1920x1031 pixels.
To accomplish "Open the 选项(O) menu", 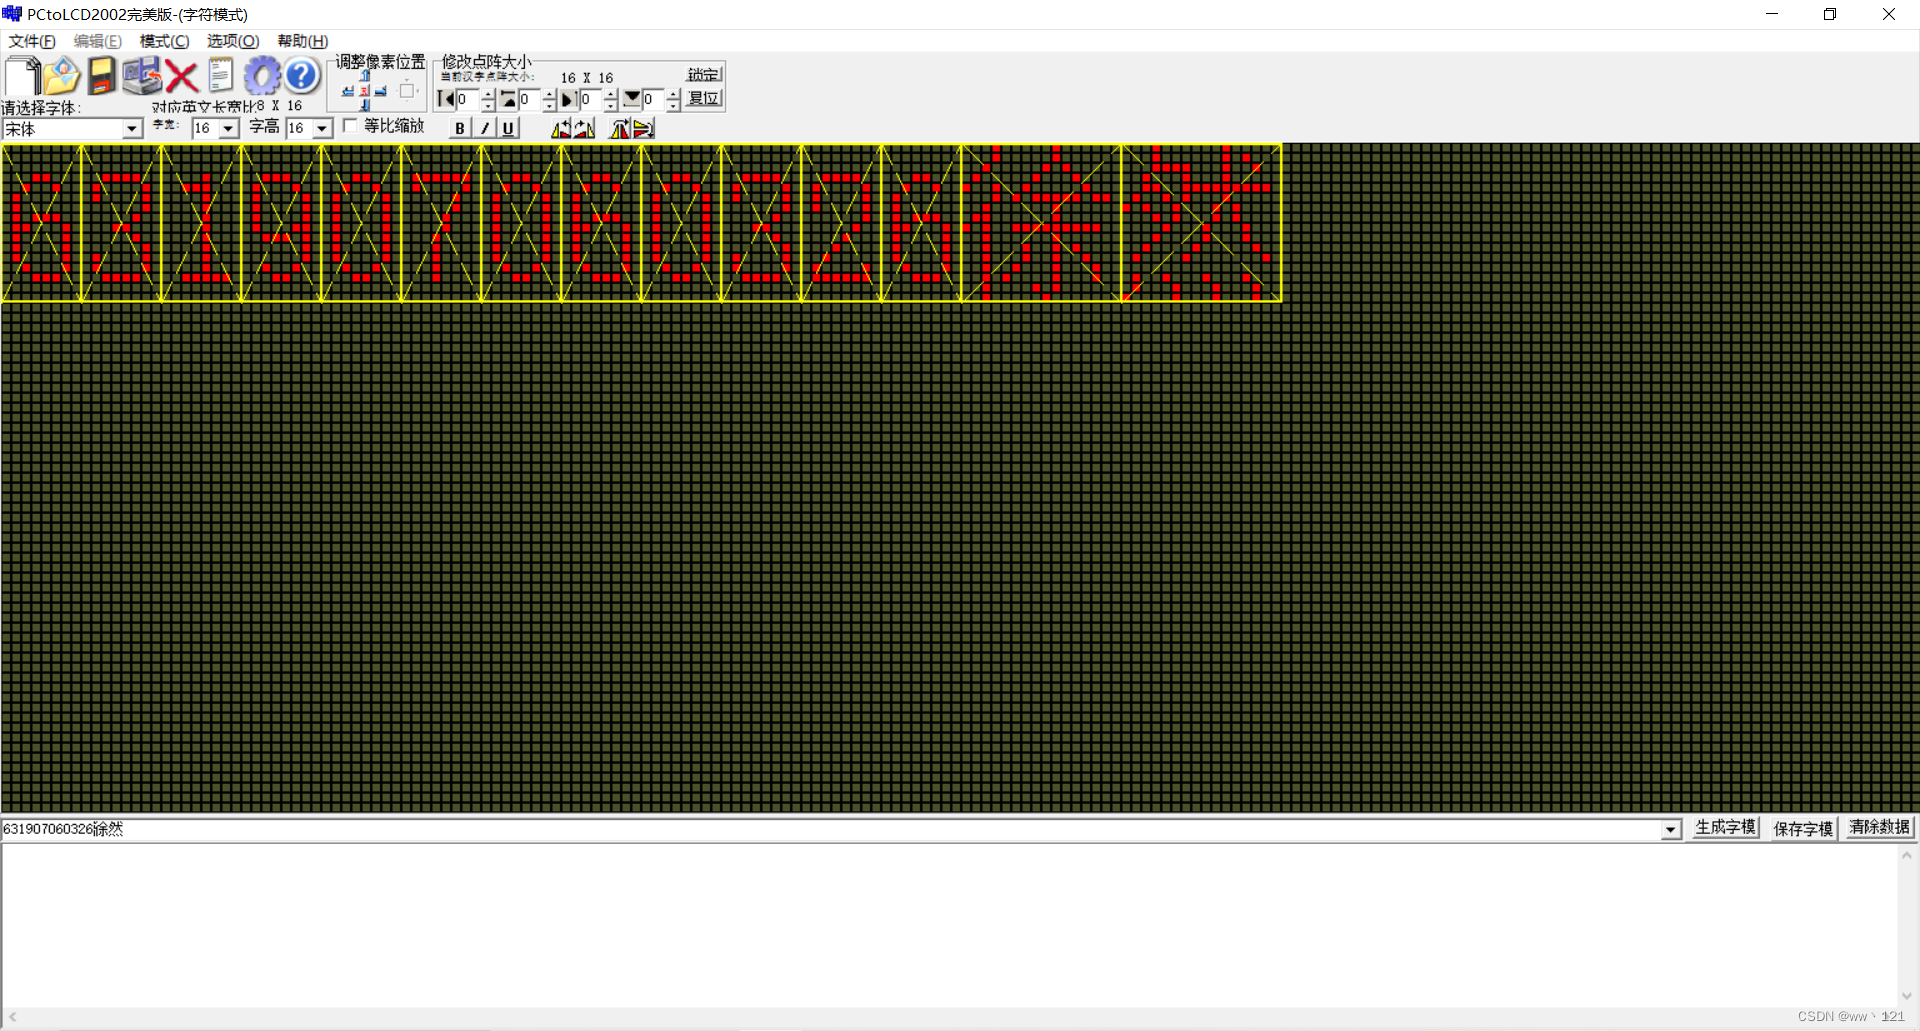I will coord(233,41).
